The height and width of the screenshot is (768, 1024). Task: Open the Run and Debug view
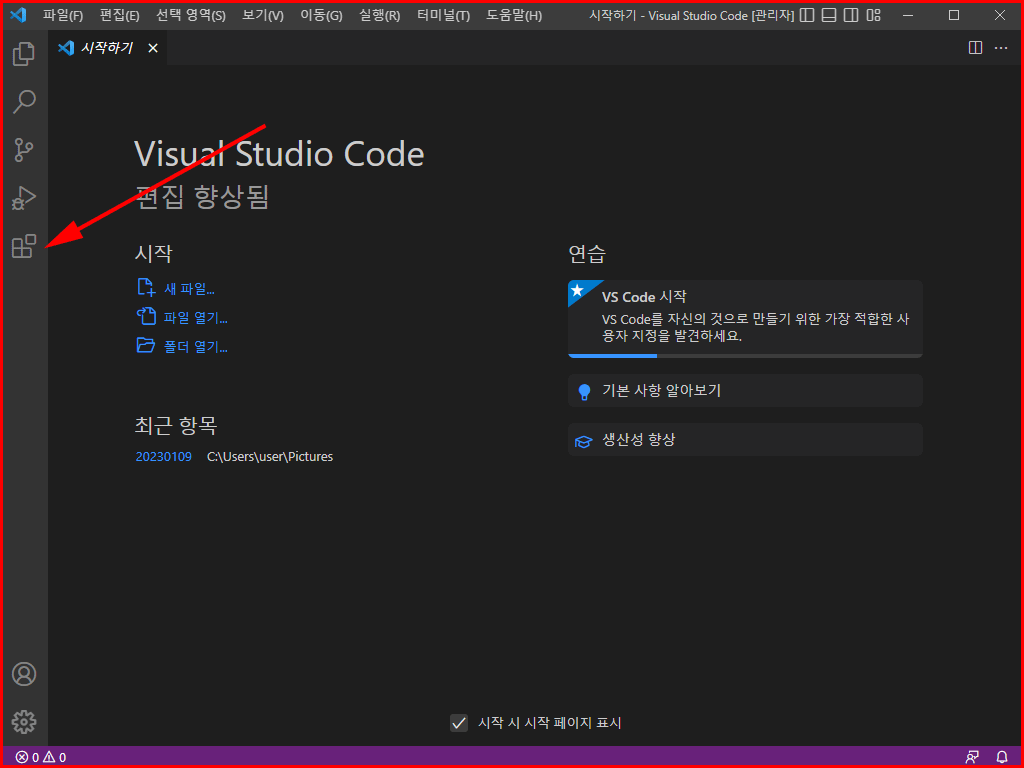[24, 198]
